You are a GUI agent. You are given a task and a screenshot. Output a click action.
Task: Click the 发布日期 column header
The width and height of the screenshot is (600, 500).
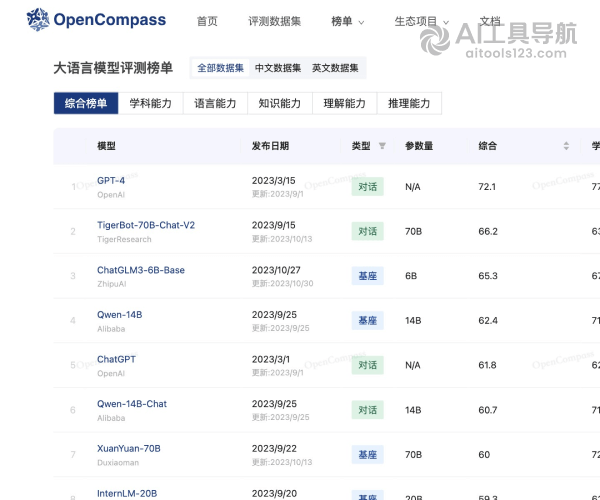point(270,146)
